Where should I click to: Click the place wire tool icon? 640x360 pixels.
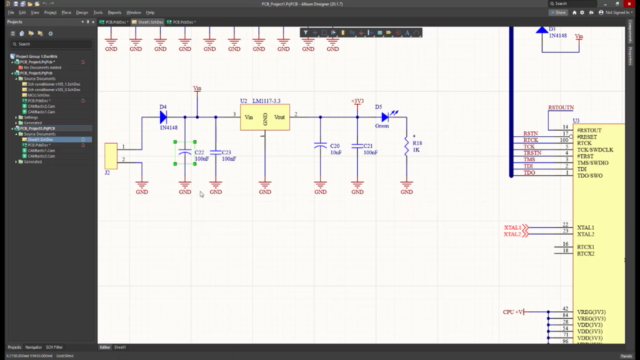[352, 33]
